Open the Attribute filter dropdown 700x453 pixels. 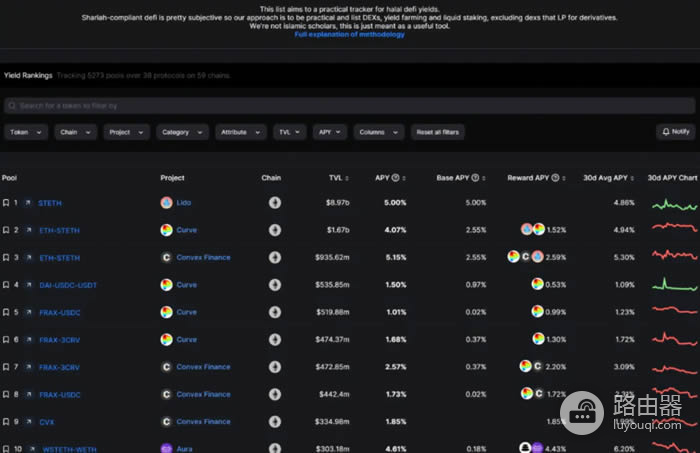click(241, 132)
